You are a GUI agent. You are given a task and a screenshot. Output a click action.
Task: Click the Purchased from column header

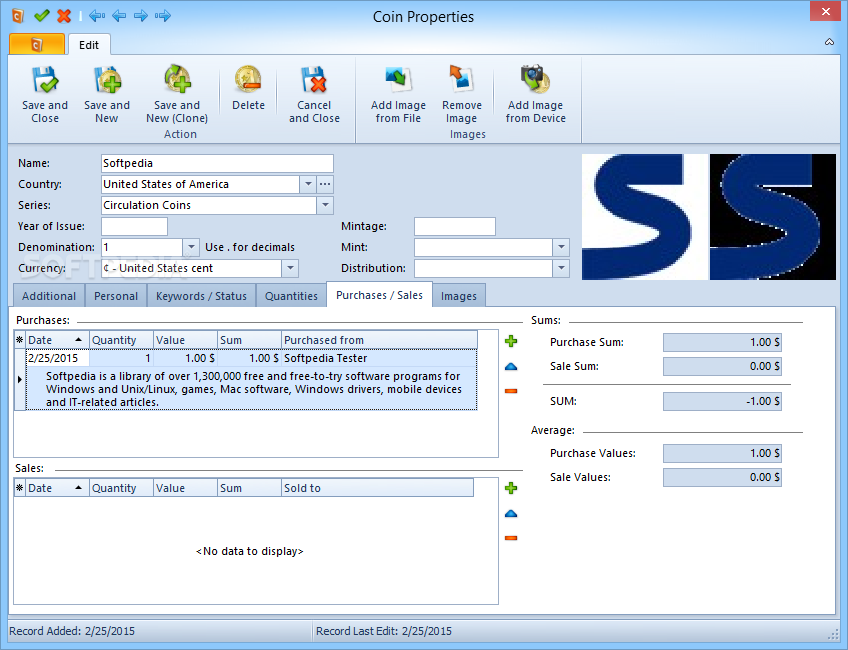tap(380, 340)
